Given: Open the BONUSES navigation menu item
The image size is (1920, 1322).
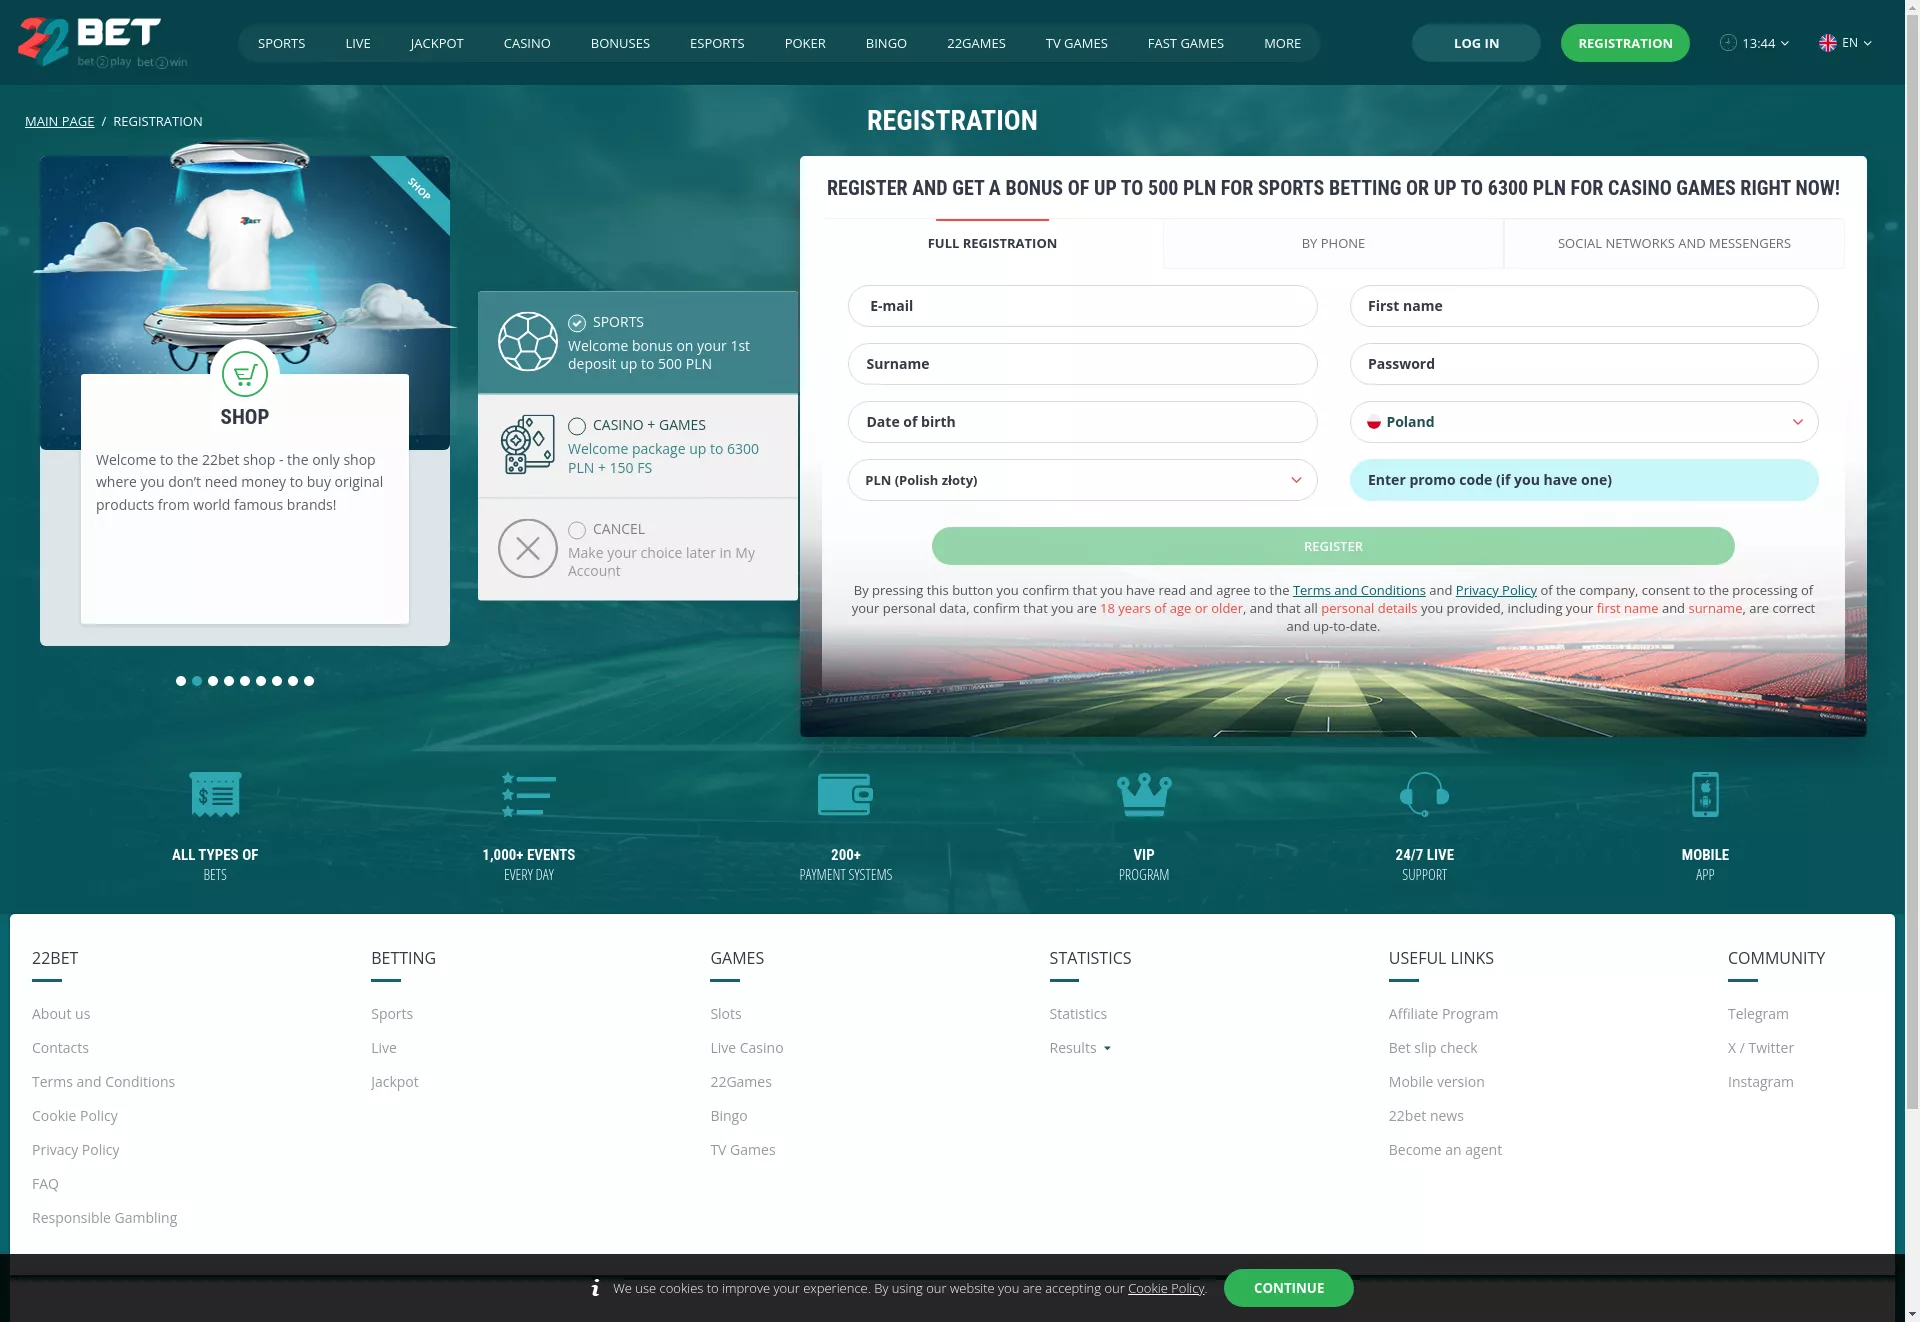Looking at the screenshot, I should [x=620, y=43].
